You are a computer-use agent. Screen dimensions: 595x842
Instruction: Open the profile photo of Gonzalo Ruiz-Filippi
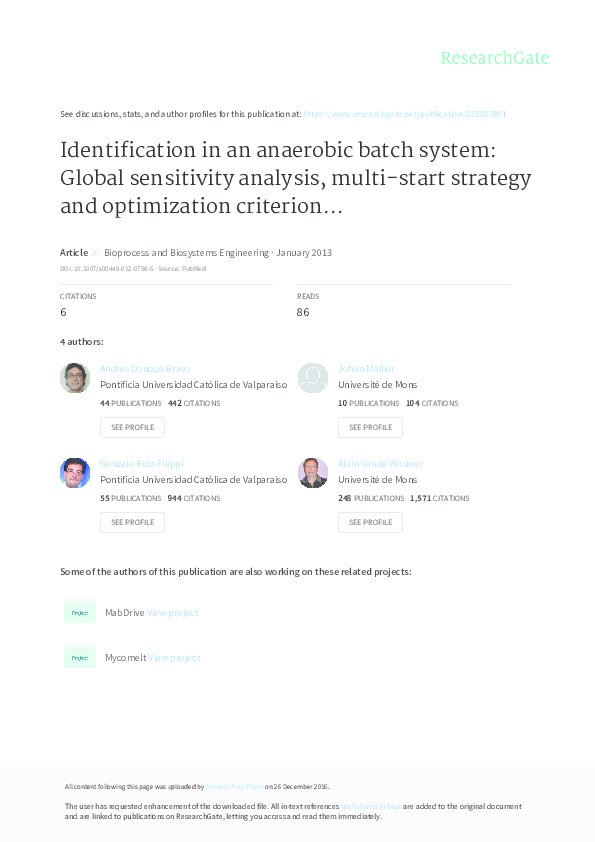75,473
